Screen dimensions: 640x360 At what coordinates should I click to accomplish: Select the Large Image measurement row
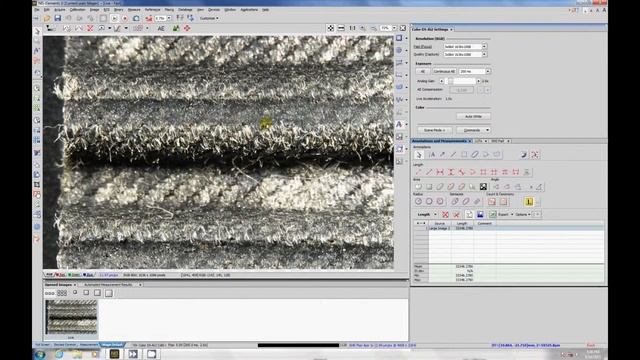pyautogui.click(x=516, y=229)
